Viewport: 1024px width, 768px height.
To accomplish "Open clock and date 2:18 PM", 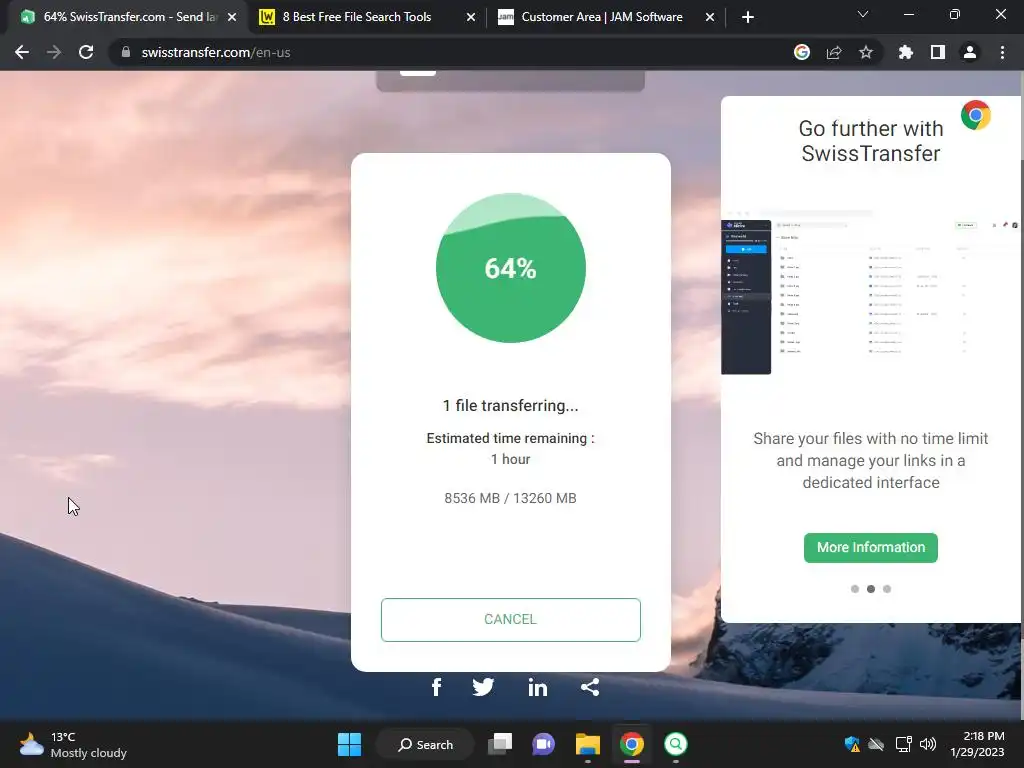I will (x=977, y=744).
